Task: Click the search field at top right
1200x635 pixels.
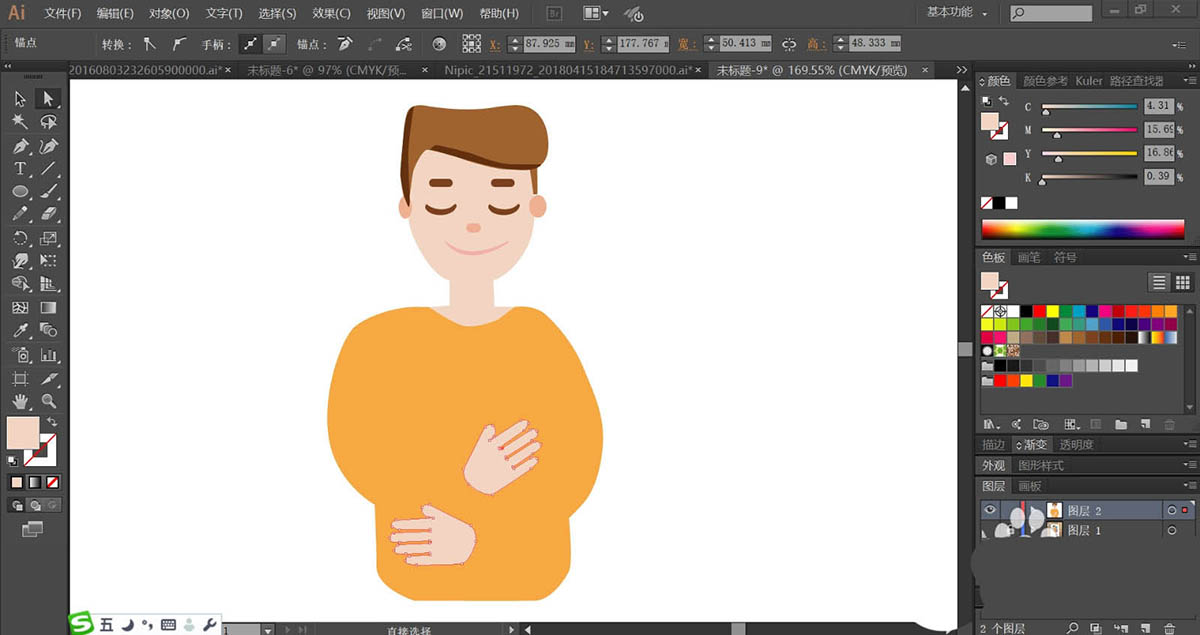Action: pyautogui.click(x=1051, y=13)
